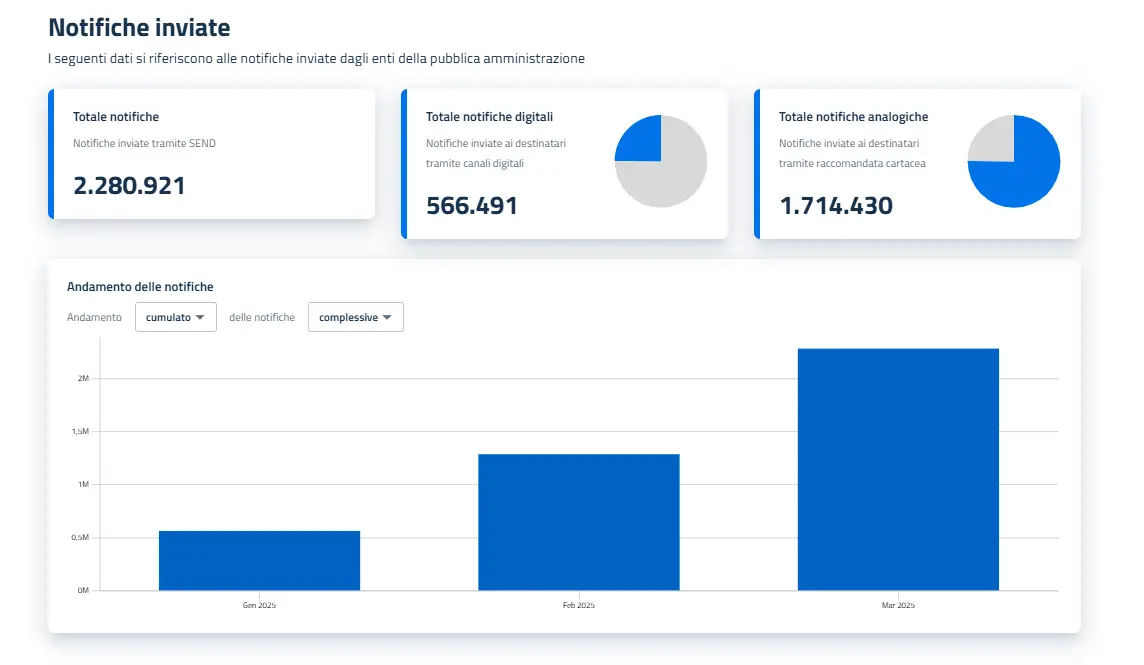Viewport: 1144px width, 665px height.
Task: Click the 'Gen 2025' axis label
Action: pyautogui.click(x=259, y=606)
